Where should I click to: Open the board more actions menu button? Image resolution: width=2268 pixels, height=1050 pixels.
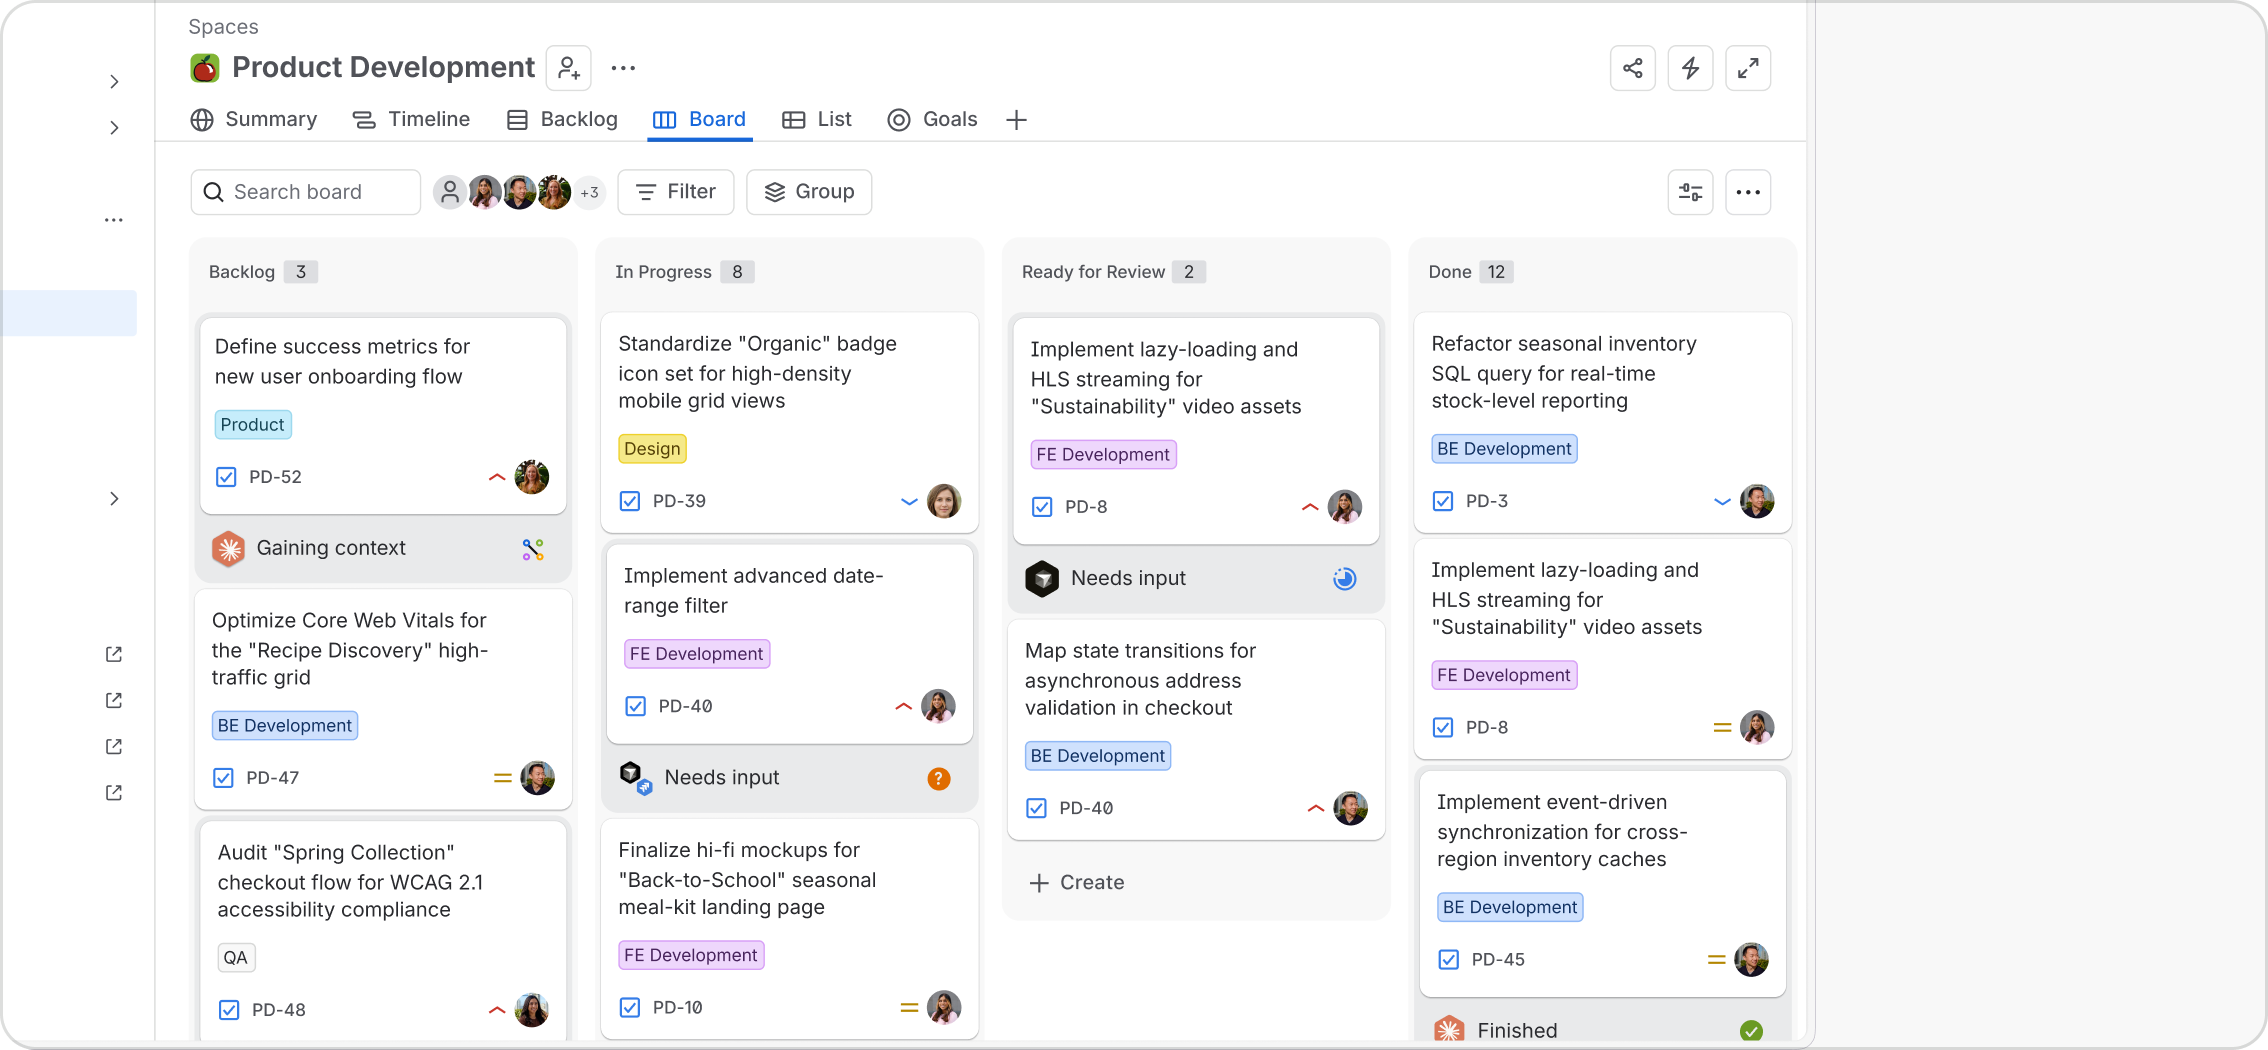[1748, 192]
